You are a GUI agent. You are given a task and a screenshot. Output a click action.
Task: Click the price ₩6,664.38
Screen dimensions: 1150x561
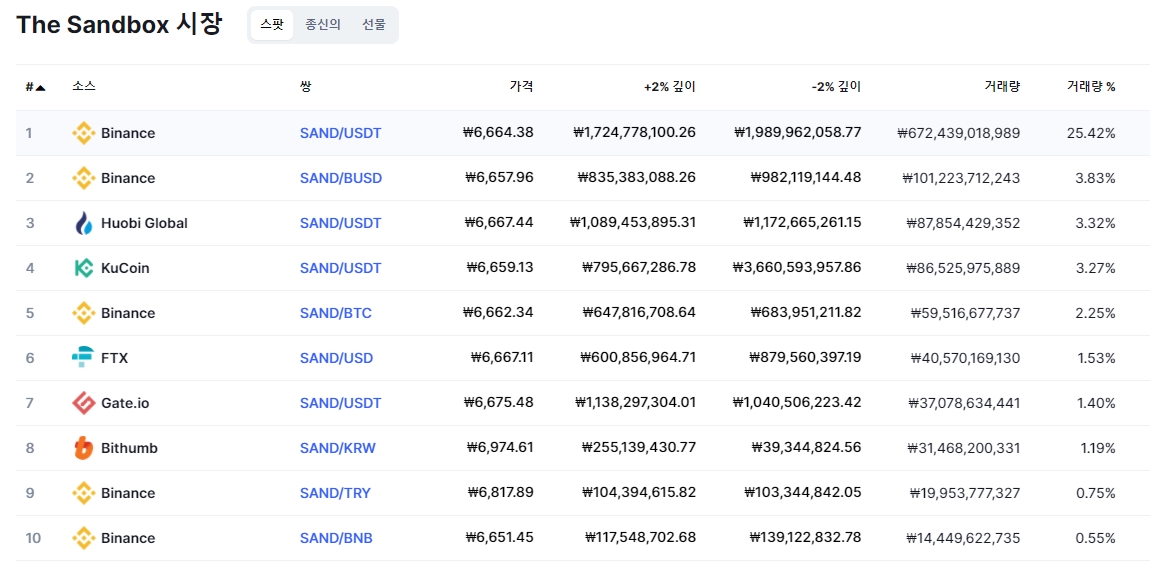[x=498, y=133]
